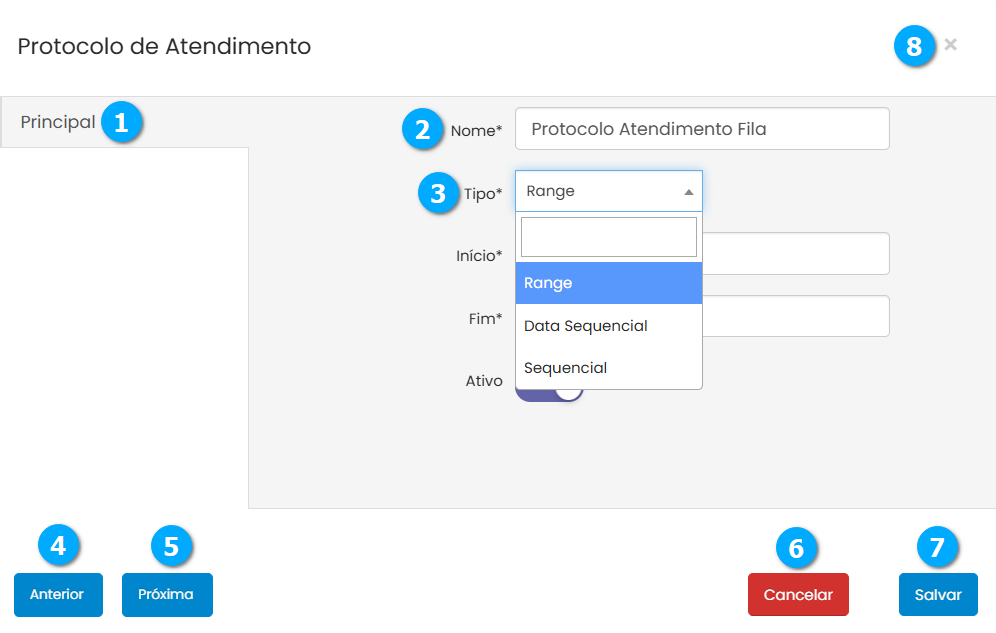The height and width of the screenshot is (633, 996).
Task: Click the search box inside the Tipo dropdown
Action: pos(608,237)
